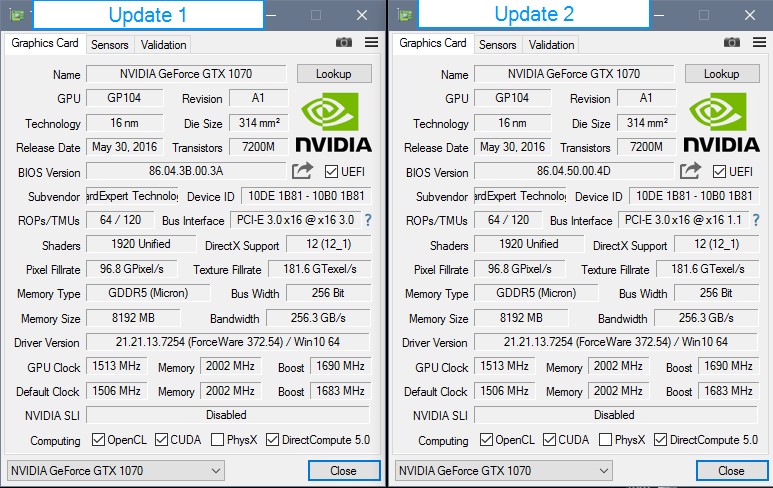Toggle CUDA checkbox in Update 2 window
This screenshot has width=773, height=488.
tap(549, 439)
